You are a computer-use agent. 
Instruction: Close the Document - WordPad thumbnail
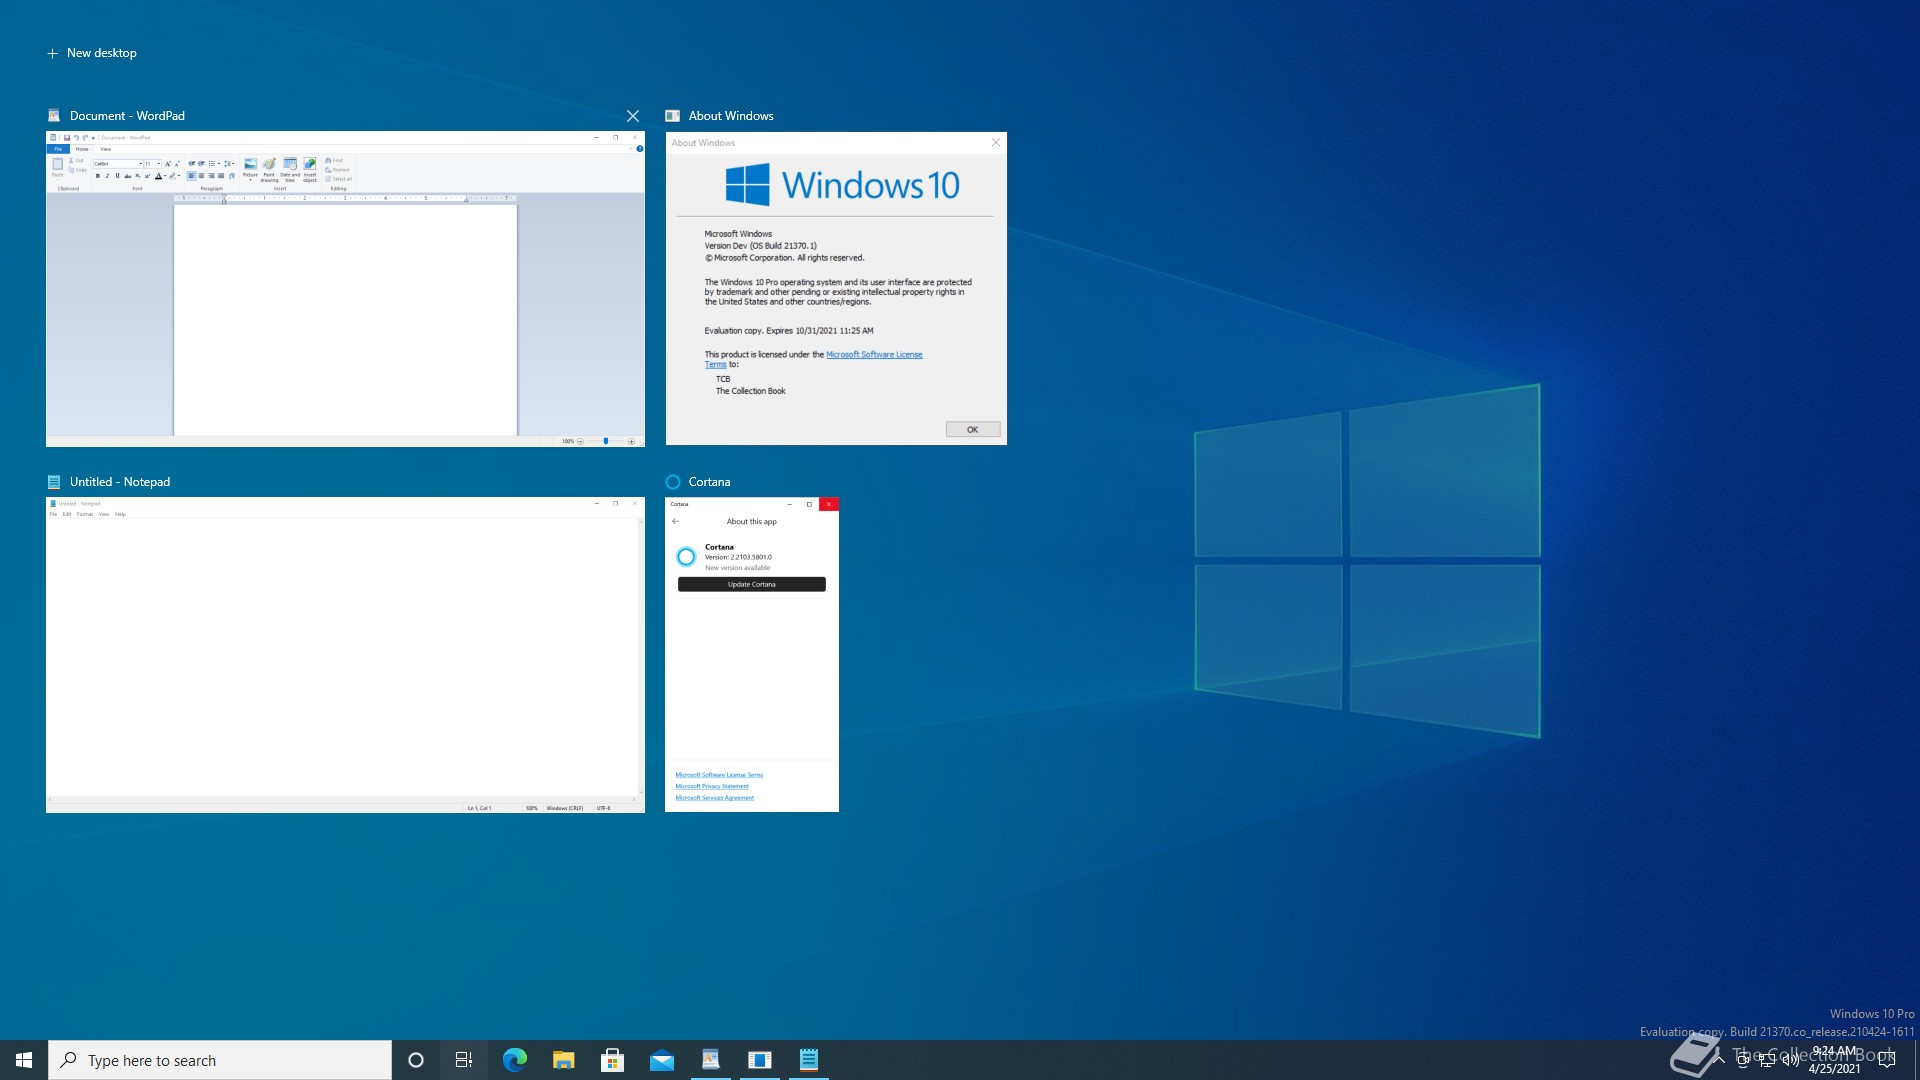632,116
